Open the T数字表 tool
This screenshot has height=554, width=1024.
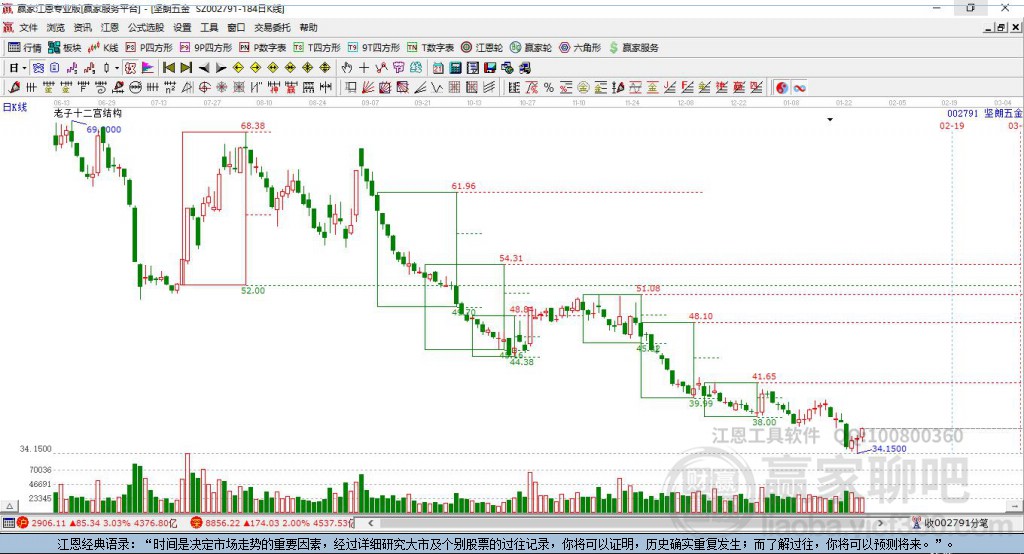(430, 48)
